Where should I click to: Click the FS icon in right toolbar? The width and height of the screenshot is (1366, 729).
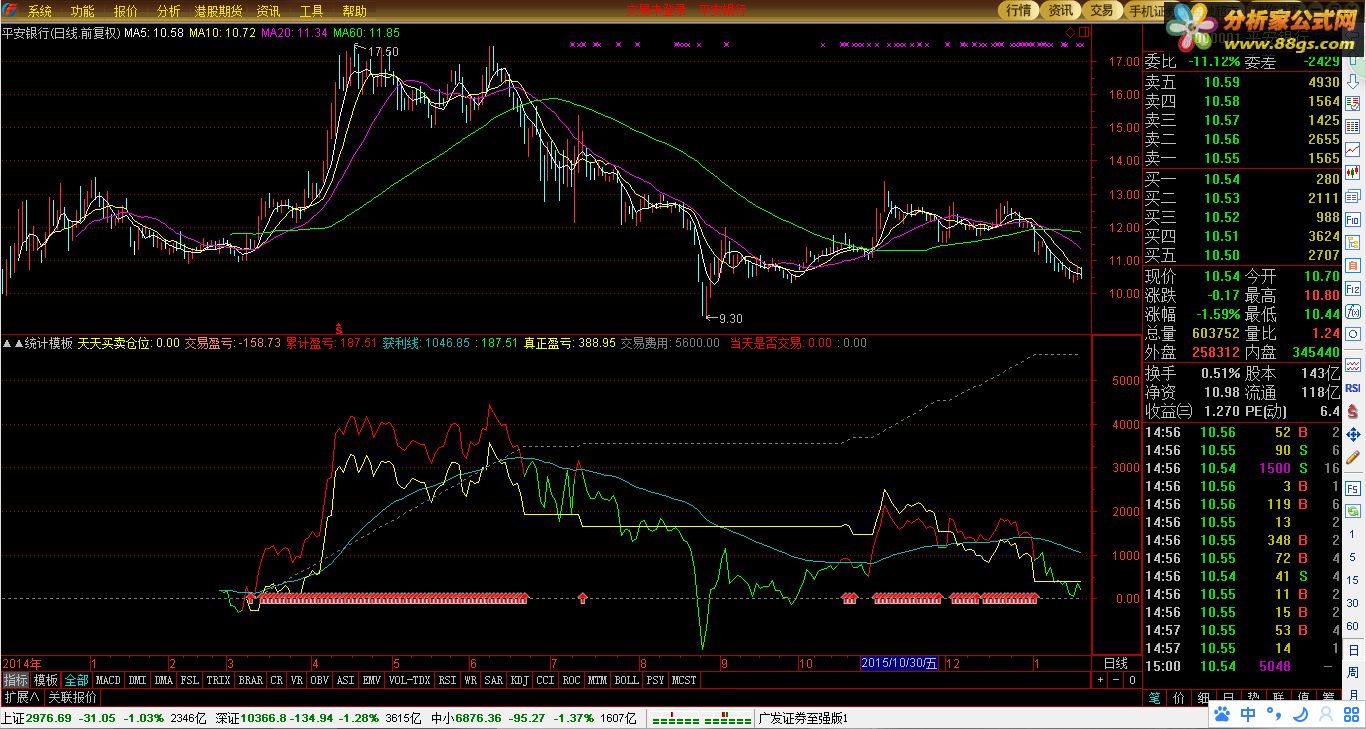pos(1352,488)
